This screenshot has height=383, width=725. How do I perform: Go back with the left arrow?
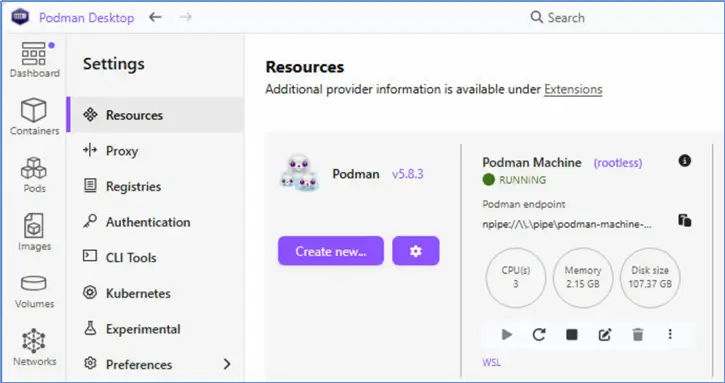pyautogui.click(x=155, y=17)
